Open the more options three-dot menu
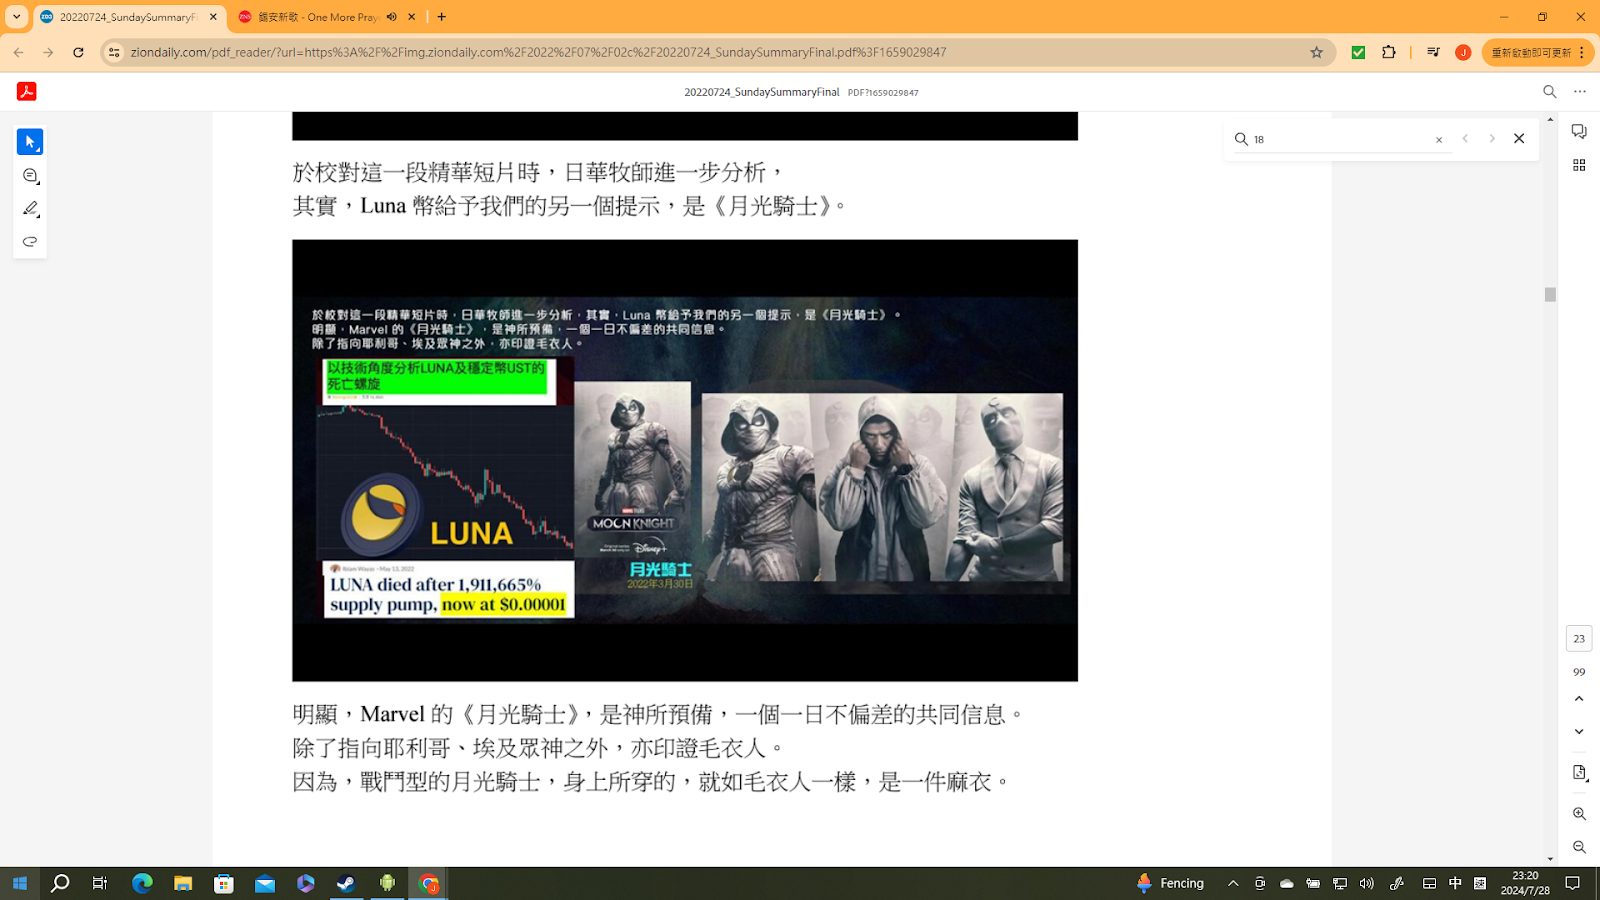1600x900 pixels. click(x=1580, y=91)
